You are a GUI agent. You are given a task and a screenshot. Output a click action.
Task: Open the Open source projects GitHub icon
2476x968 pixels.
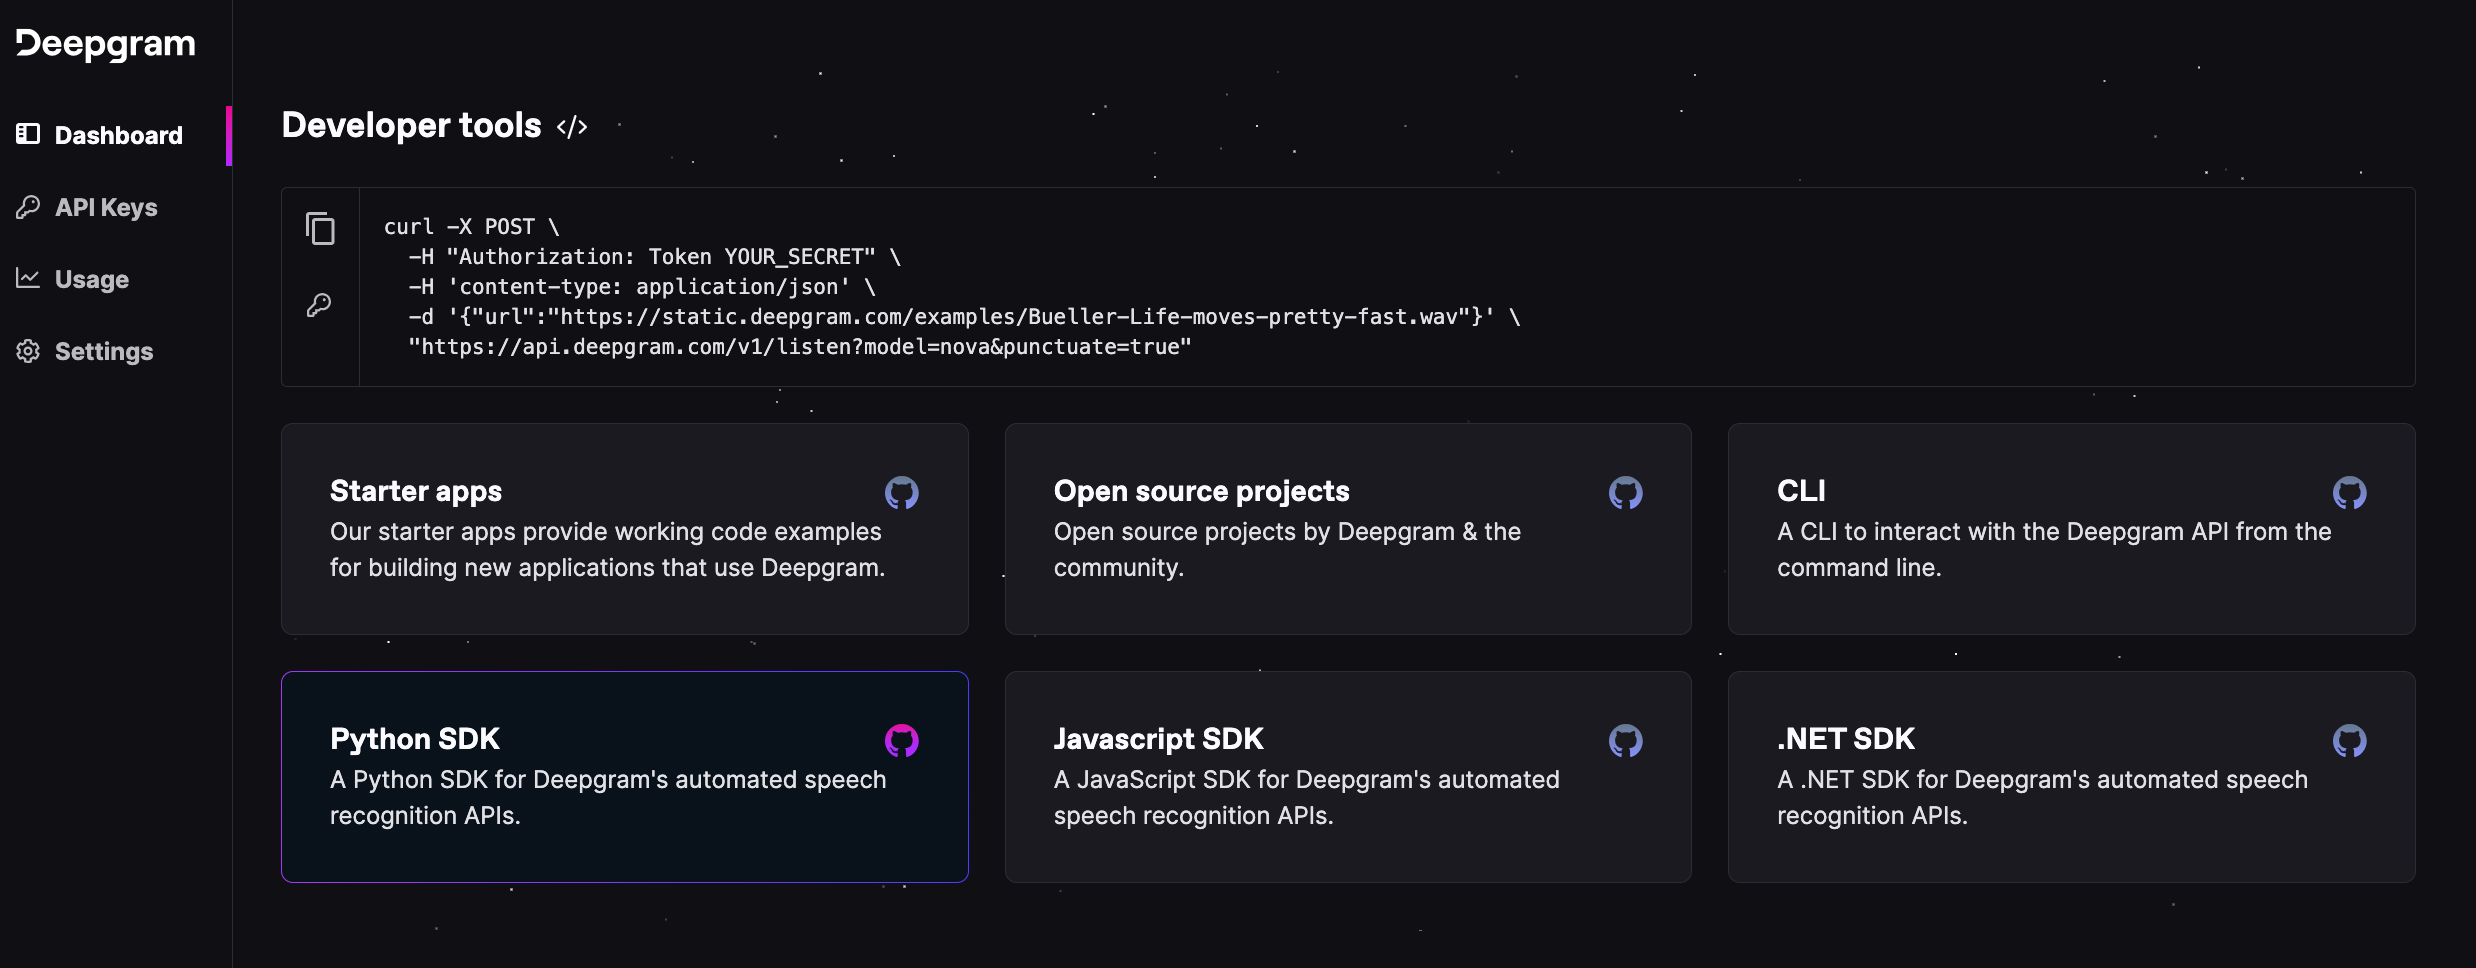click(x=1625, y=493)
